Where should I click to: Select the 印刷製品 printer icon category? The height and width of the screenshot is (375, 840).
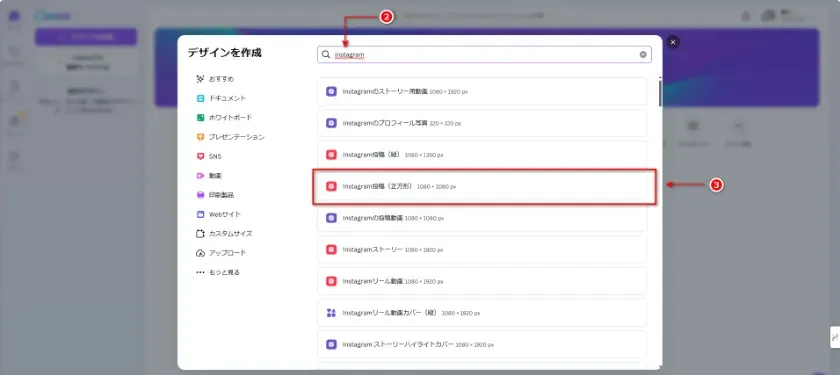click(200, 195)
